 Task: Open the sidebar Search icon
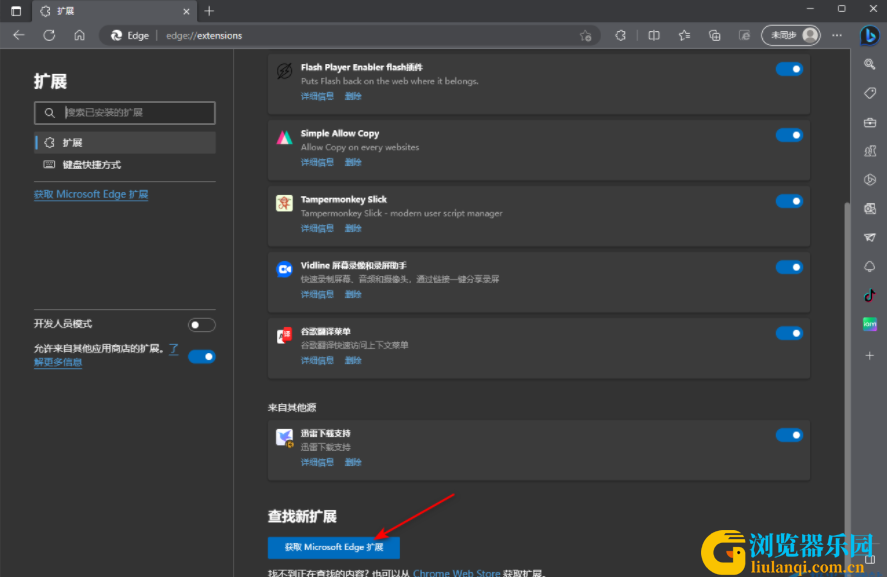[870, 64]
